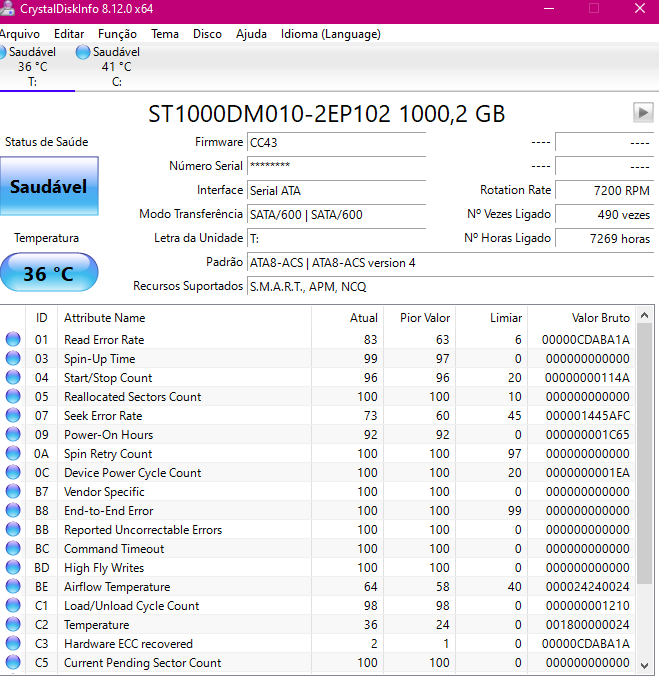659x684 pixels.
Task: Click the Nº Horas Ligado 7269 horas value
Action: 604,239
